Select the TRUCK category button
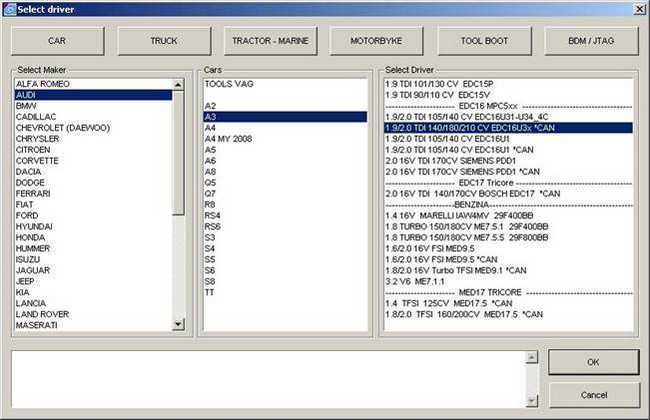The width and height of the screenshot is (650, 420). pyautogui.click(x=163, y=40)
